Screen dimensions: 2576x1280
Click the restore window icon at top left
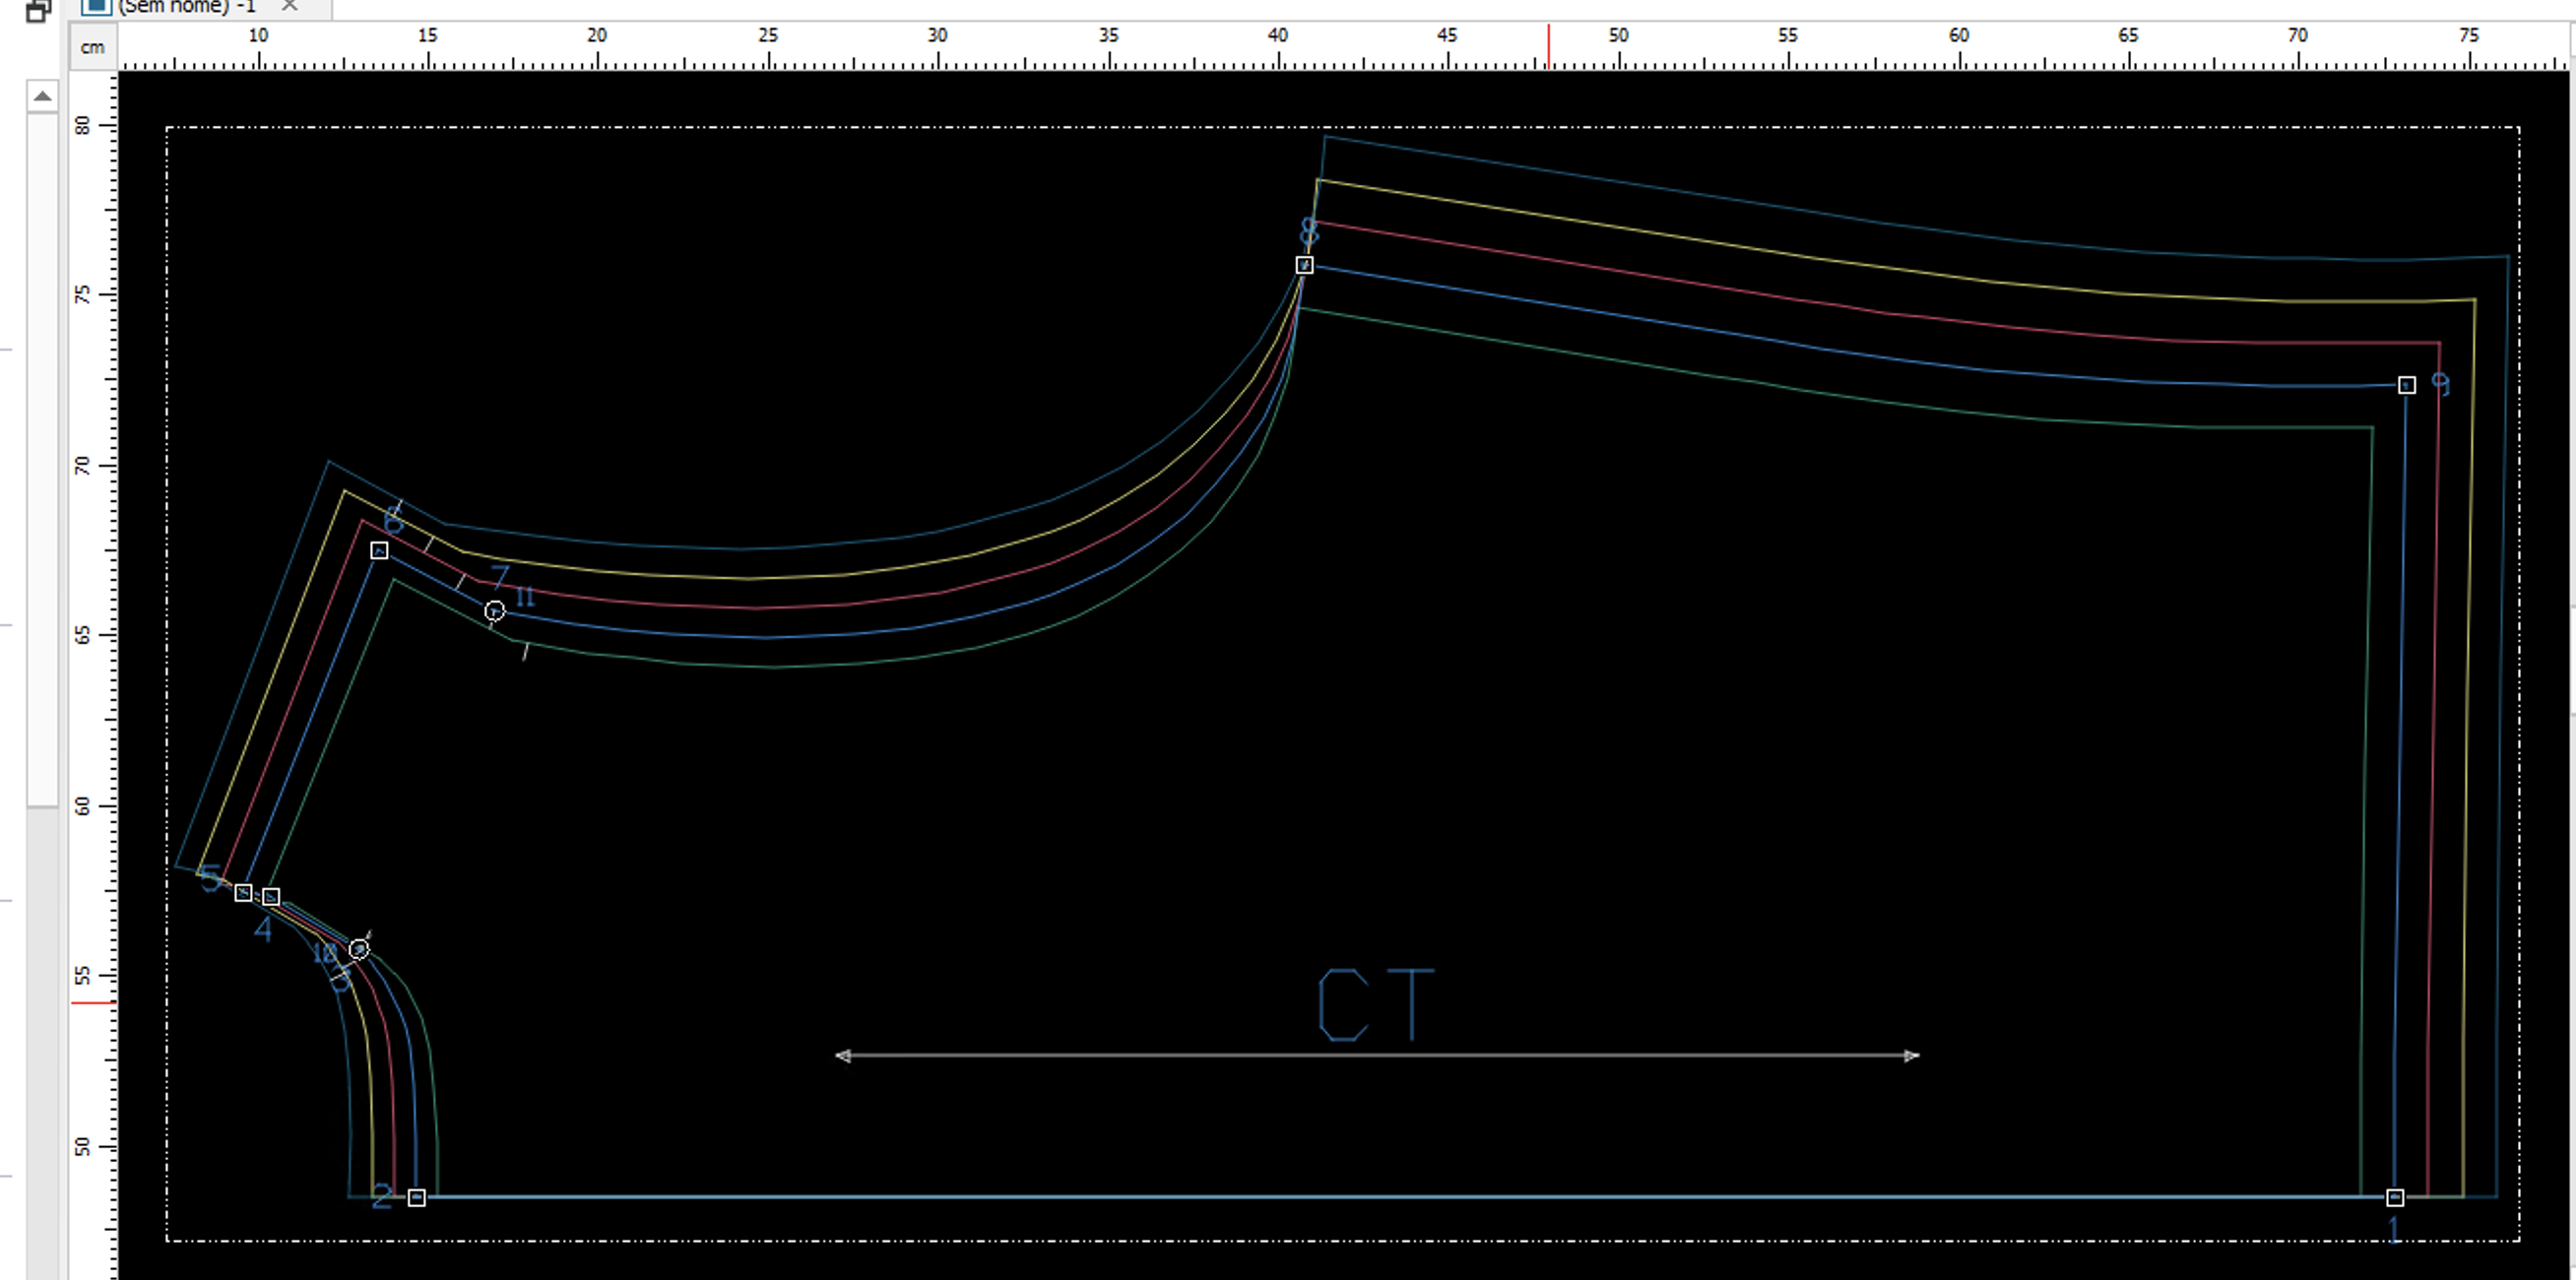[38, 10]
